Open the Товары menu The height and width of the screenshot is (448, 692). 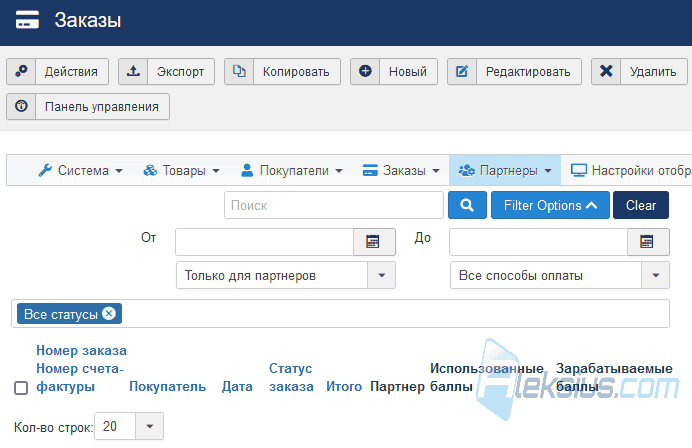pyautogui.click(x=181, y=170)
